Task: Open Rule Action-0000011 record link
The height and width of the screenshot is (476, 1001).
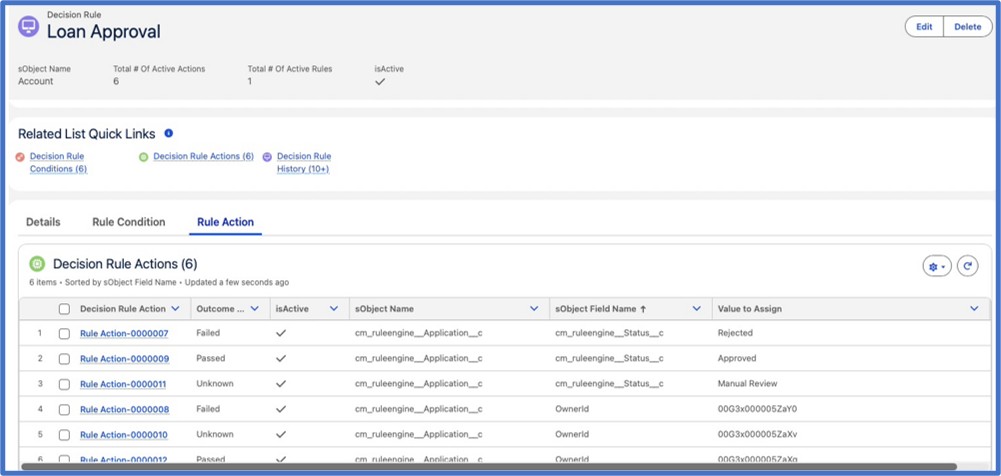Action: pyautogui.click(x=123, y=384)
